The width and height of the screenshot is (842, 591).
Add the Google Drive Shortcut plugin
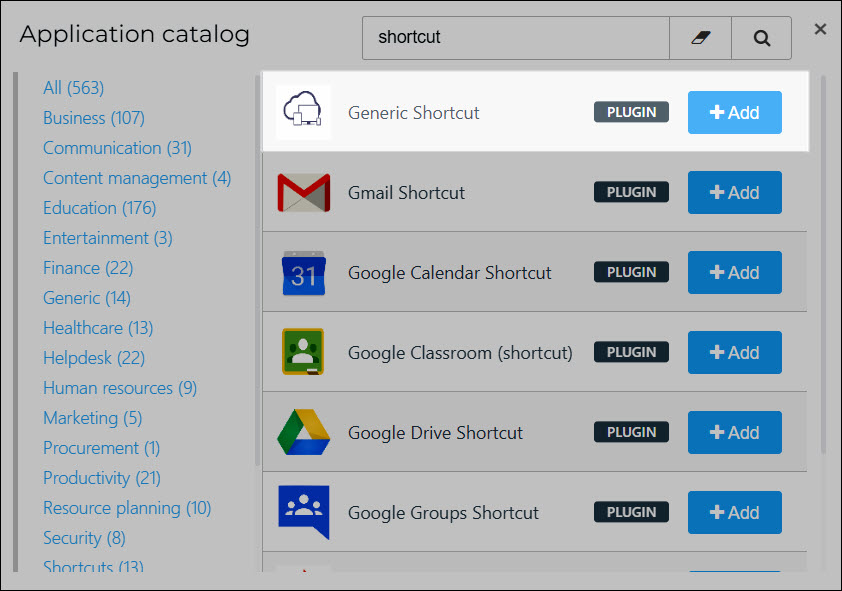pyautogui.click(x=735, y=432)
